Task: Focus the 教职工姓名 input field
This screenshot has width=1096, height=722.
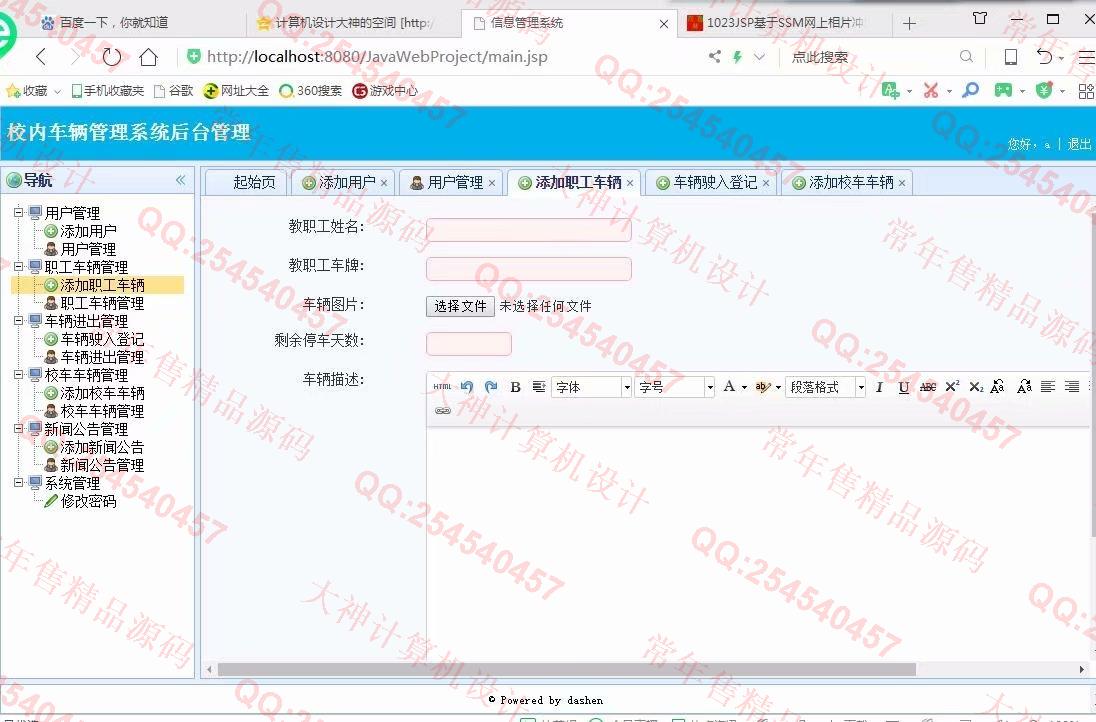Action: click(529, 229)
